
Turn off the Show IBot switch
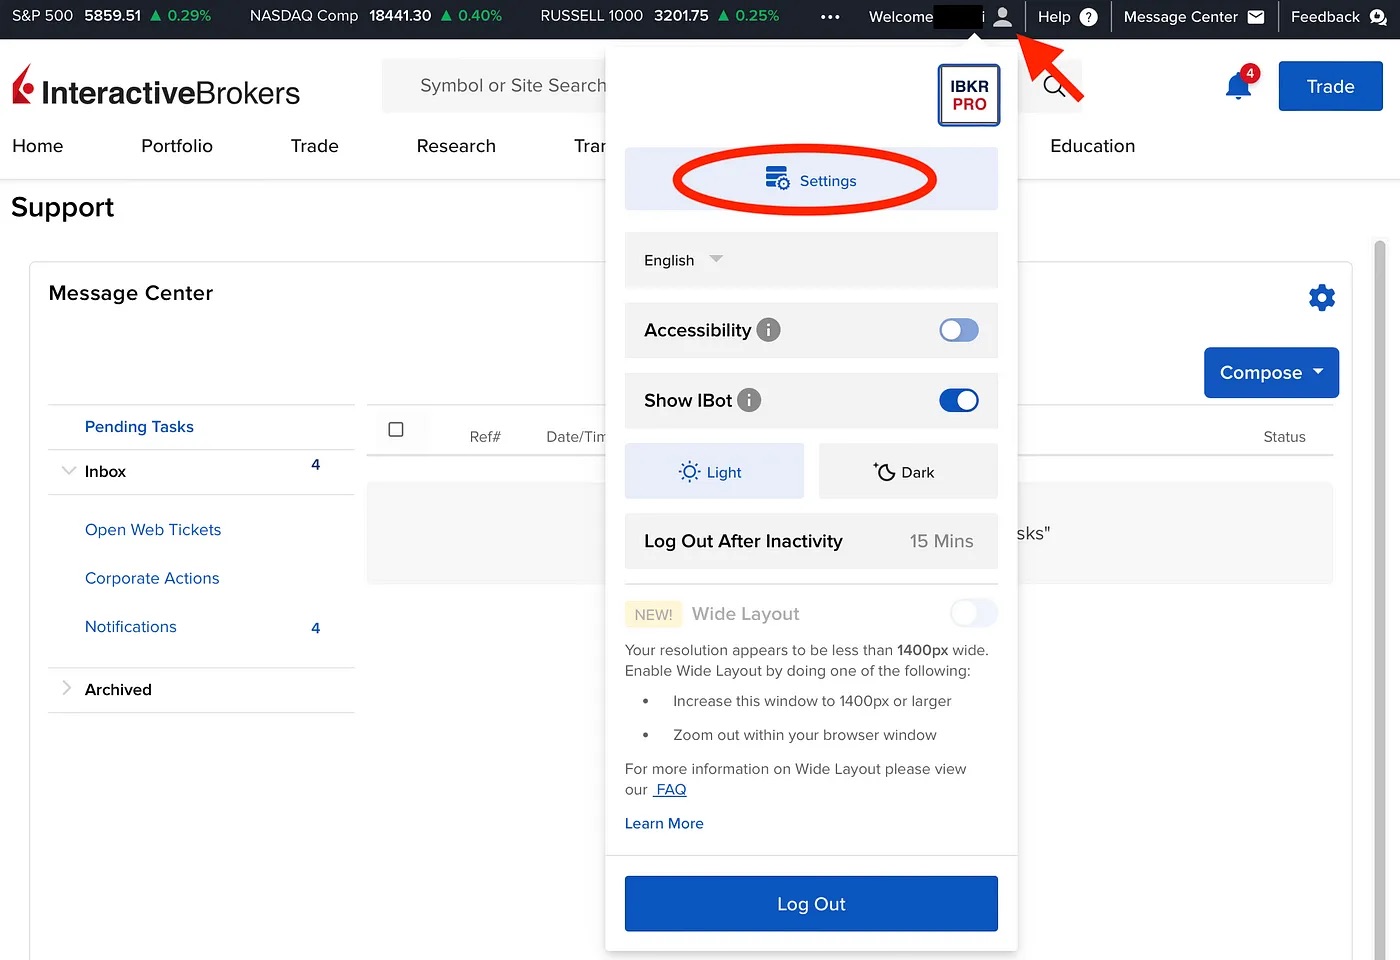[x=958, y=400]
